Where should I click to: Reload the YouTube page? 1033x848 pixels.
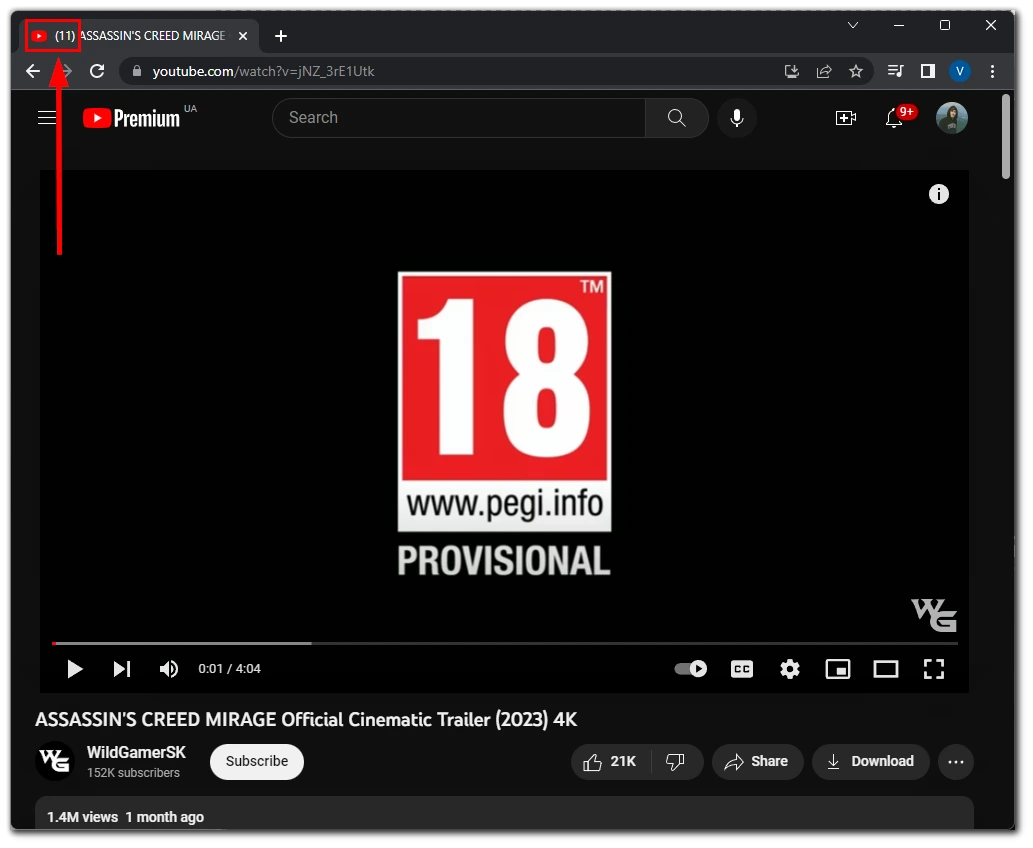tap(97, 71)
